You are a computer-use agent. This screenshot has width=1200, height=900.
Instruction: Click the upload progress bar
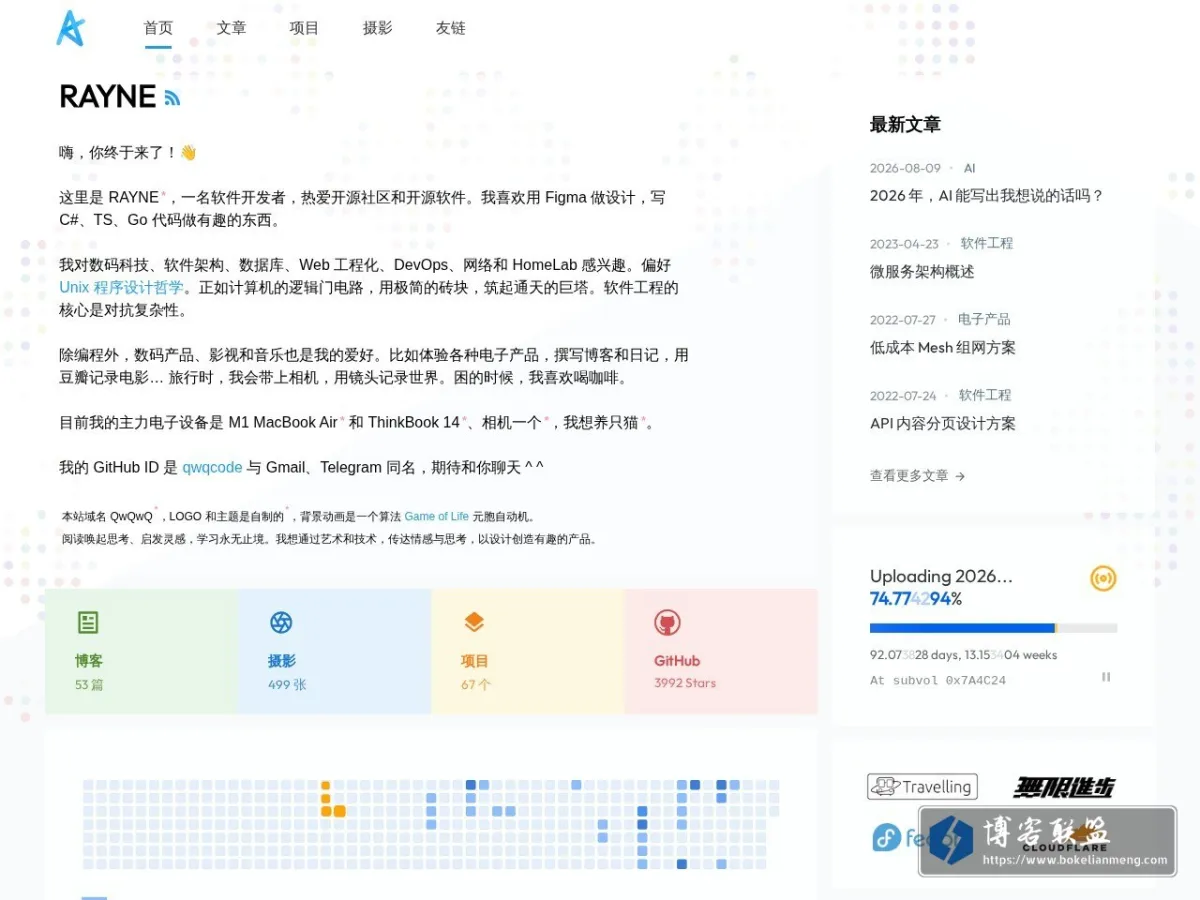pyautogui.click(x=993, y=628)
